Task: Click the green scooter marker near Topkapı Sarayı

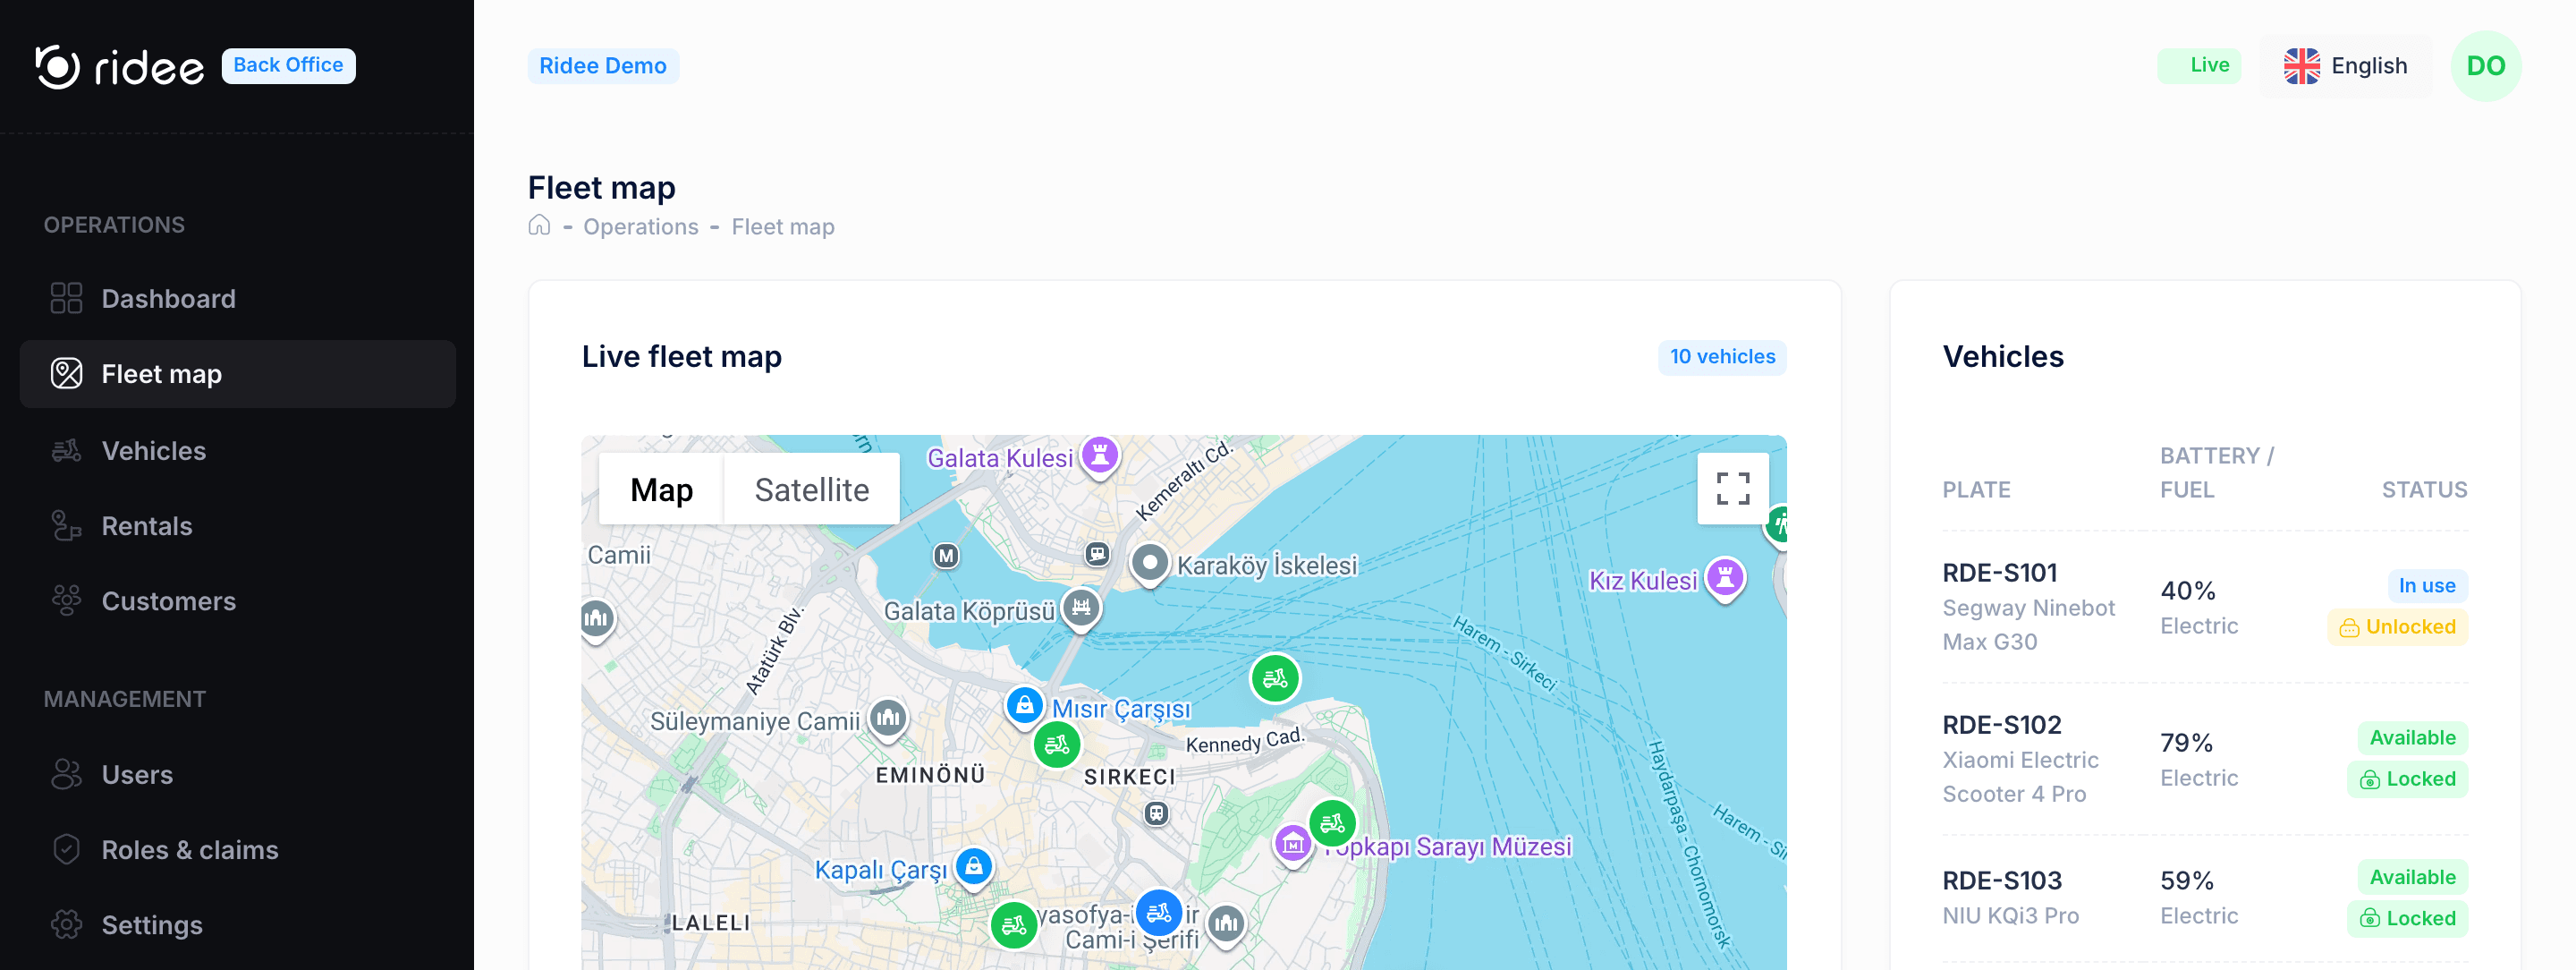Action: point(1332,824)
